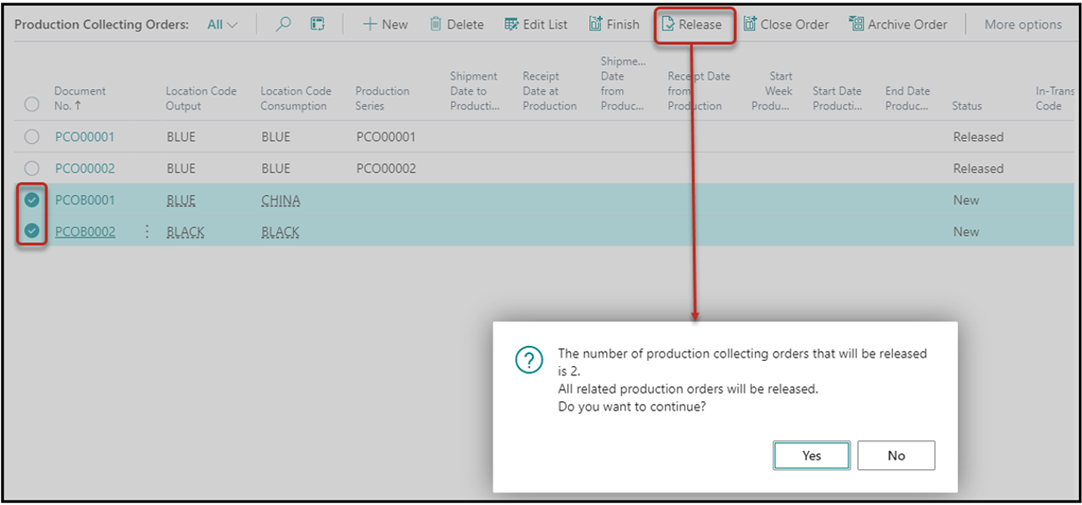The image size is (1082, 505).
Task: Click the search magnifier icon
Action: coord(283,25)
